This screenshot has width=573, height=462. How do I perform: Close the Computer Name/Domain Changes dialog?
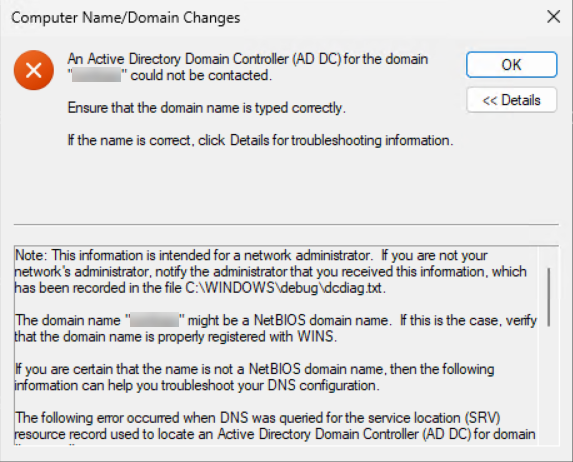pyautogui.click(x=553, y=17)
